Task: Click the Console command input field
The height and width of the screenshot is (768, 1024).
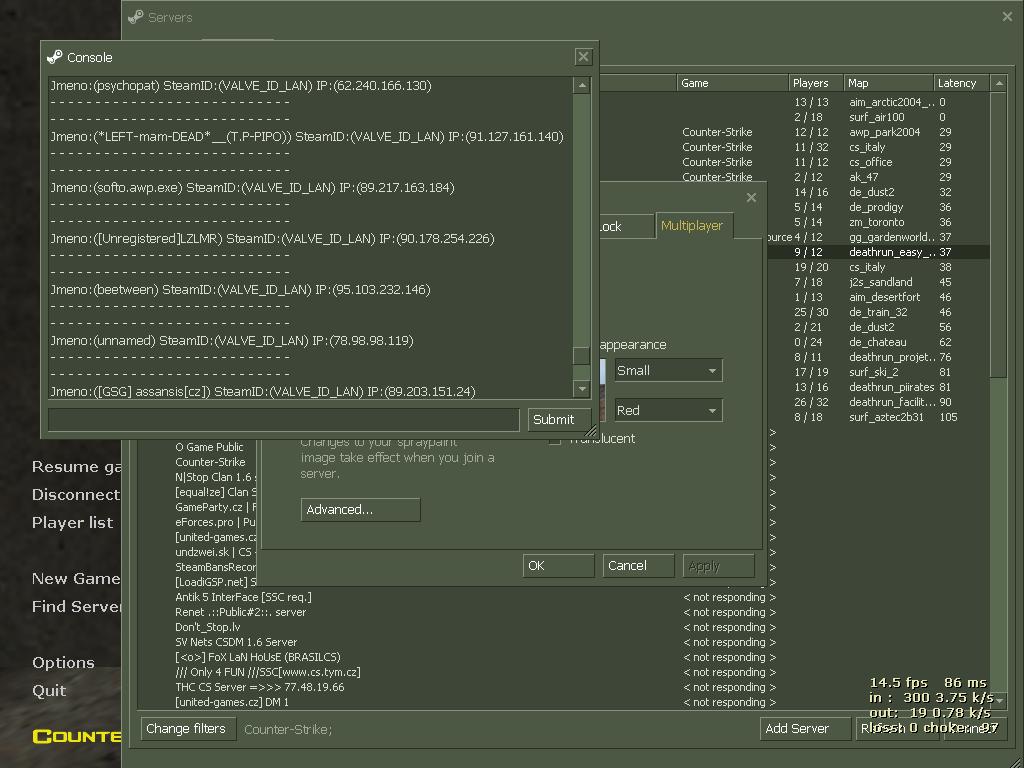Action: point(283,419)
